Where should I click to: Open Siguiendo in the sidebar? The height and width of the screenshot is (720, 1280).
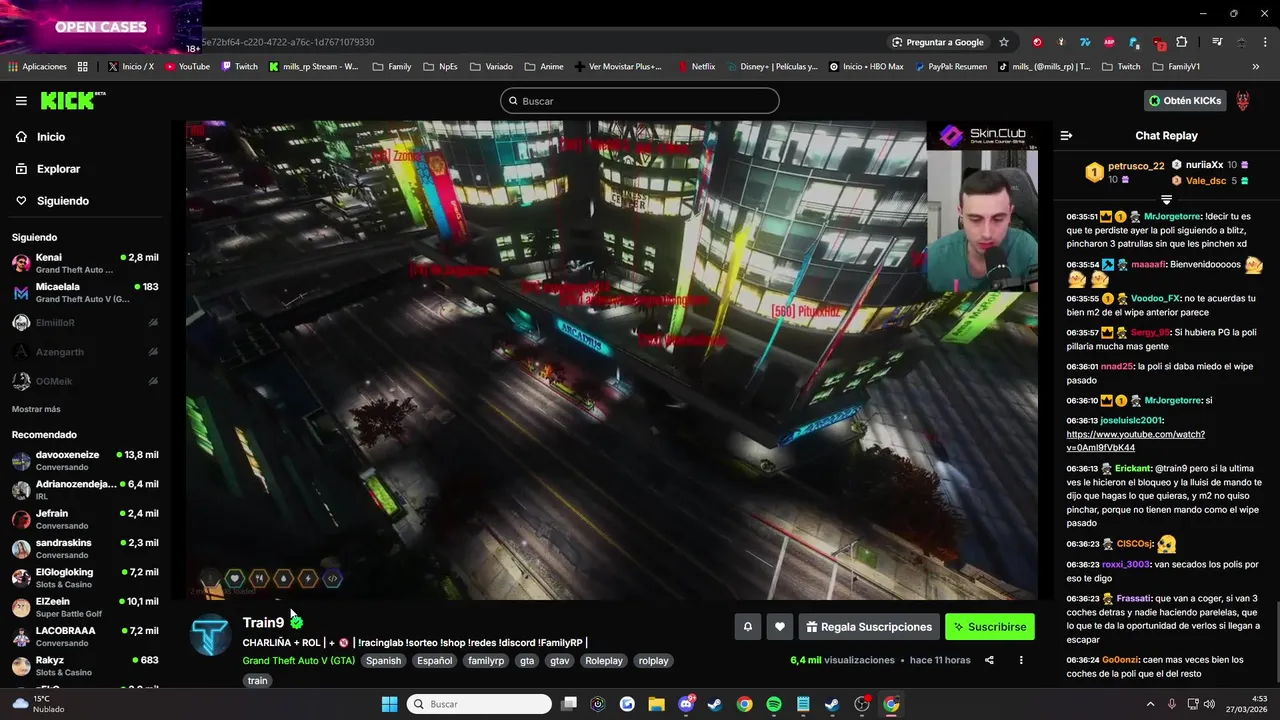(62, 201)
